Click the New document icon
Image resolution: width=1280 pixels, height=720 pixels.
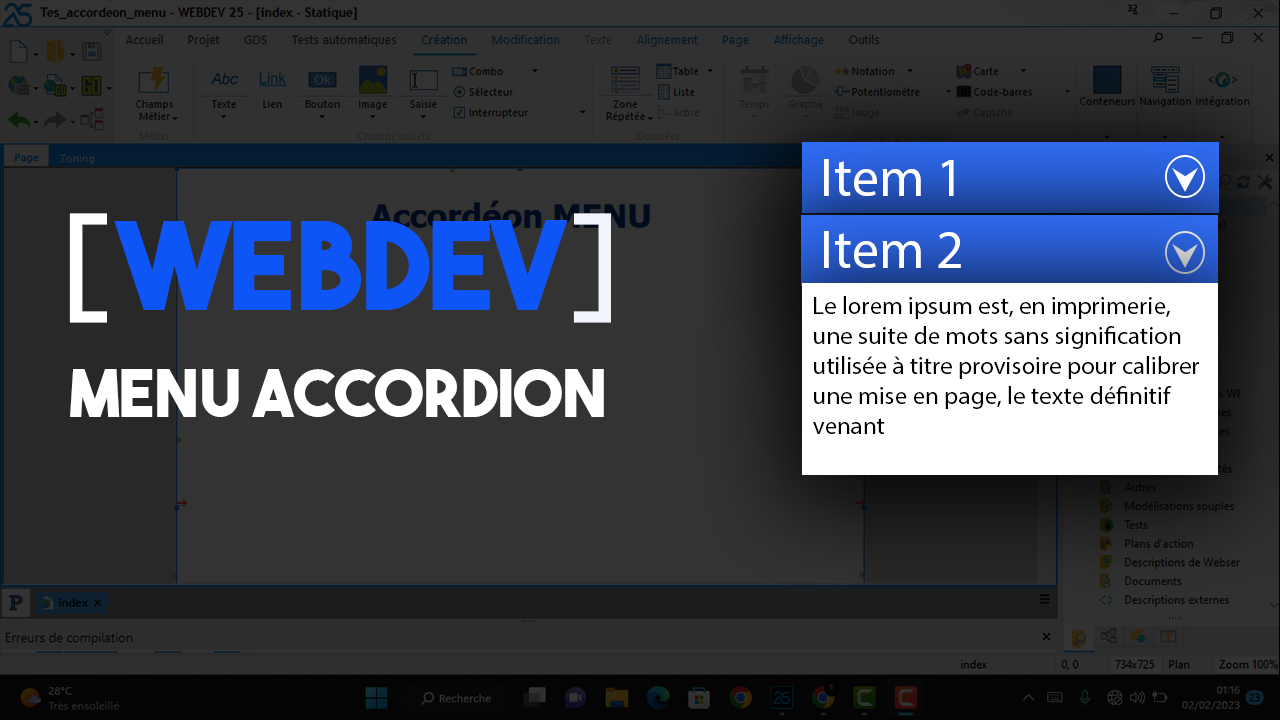pyautogui.click(x=20, y=52)
